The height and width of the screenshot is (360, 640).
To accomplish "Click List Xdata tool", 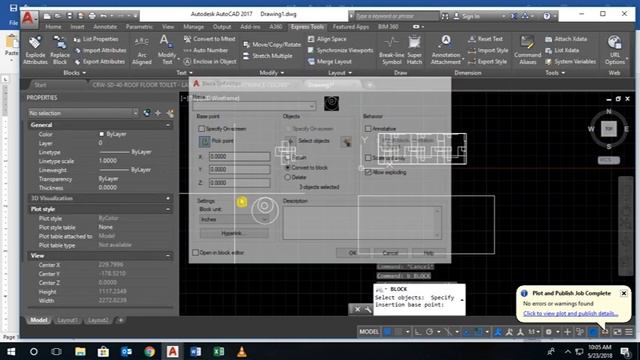I will point(562,50).
